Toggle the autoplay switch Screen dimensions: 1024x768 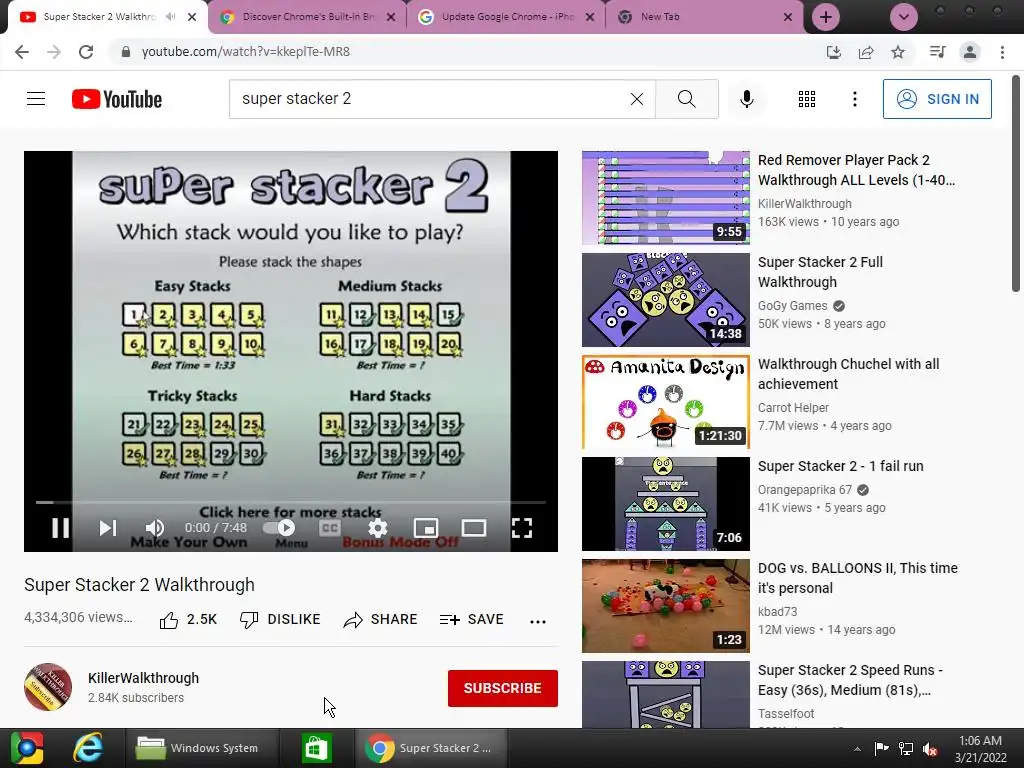(279, 528)
